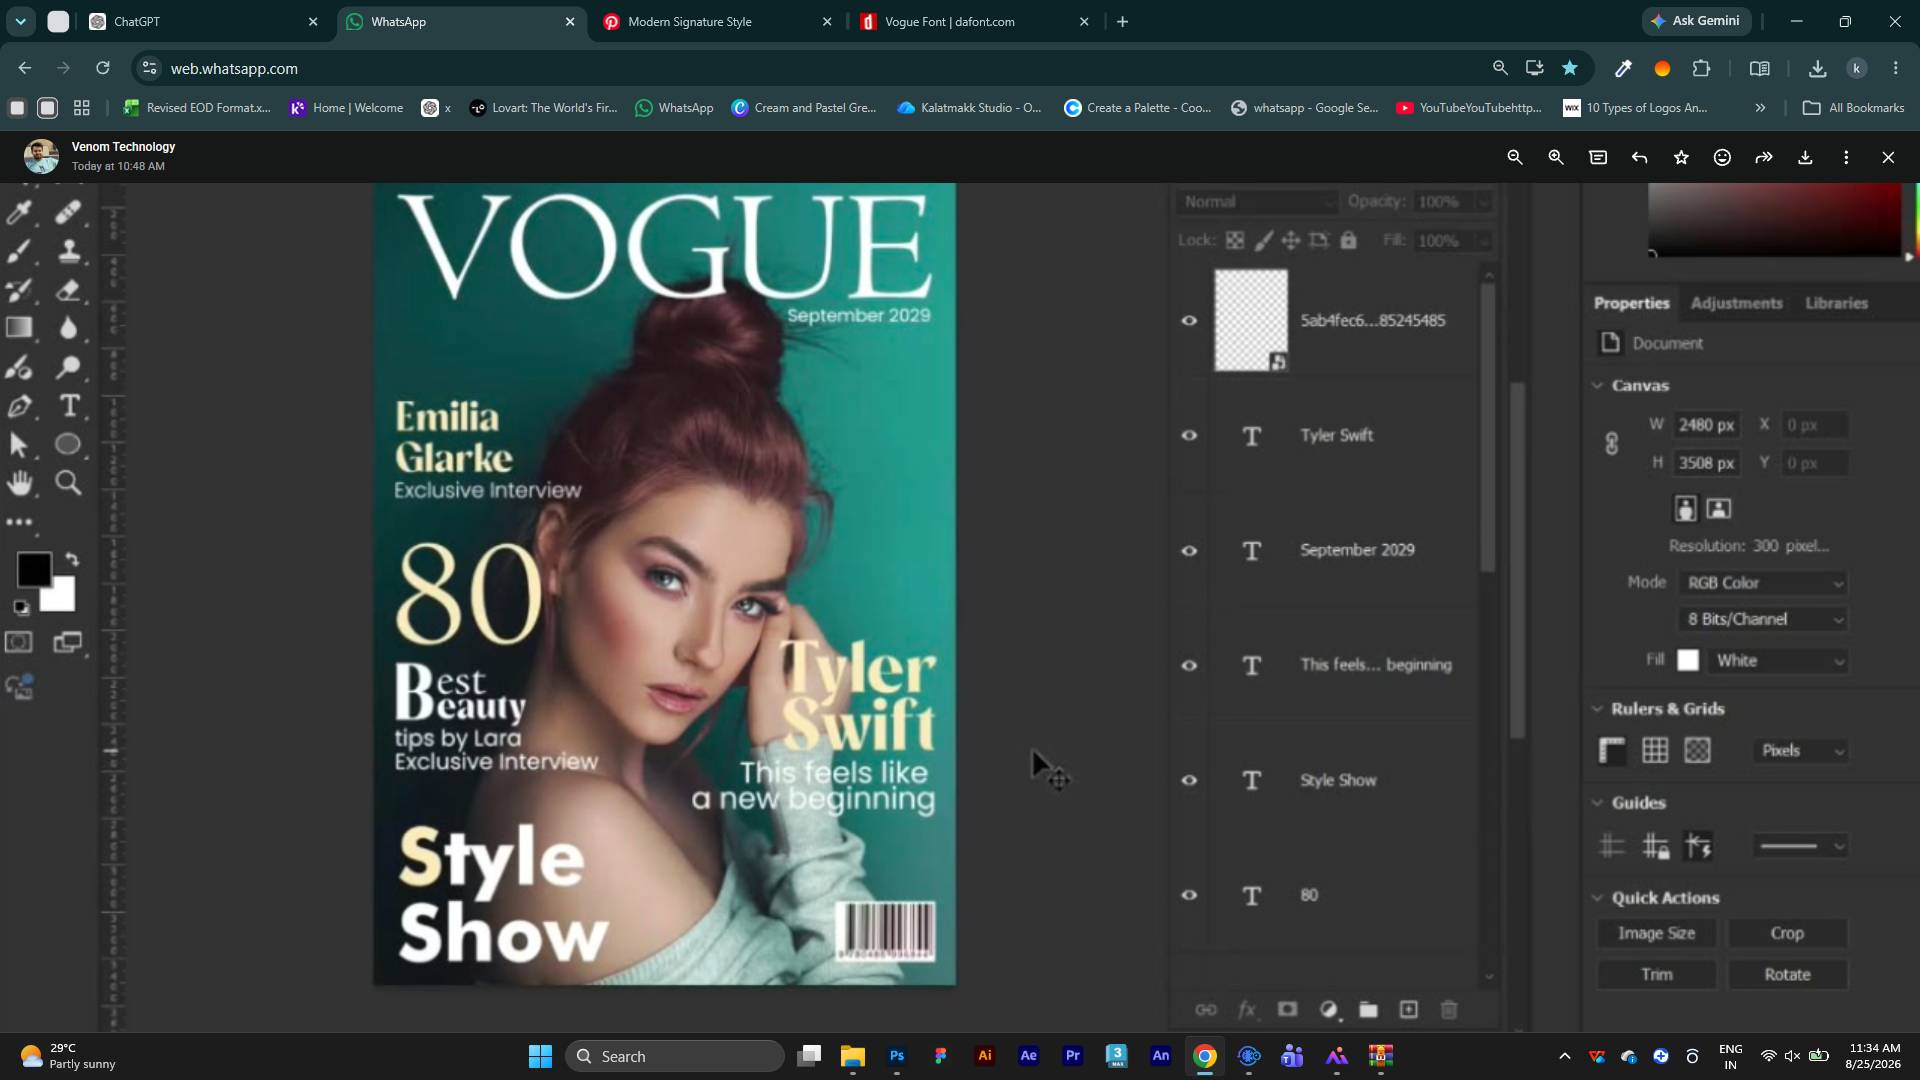
Task: Forward the image using the forward arrow
Action: [x=1764, y=157]
